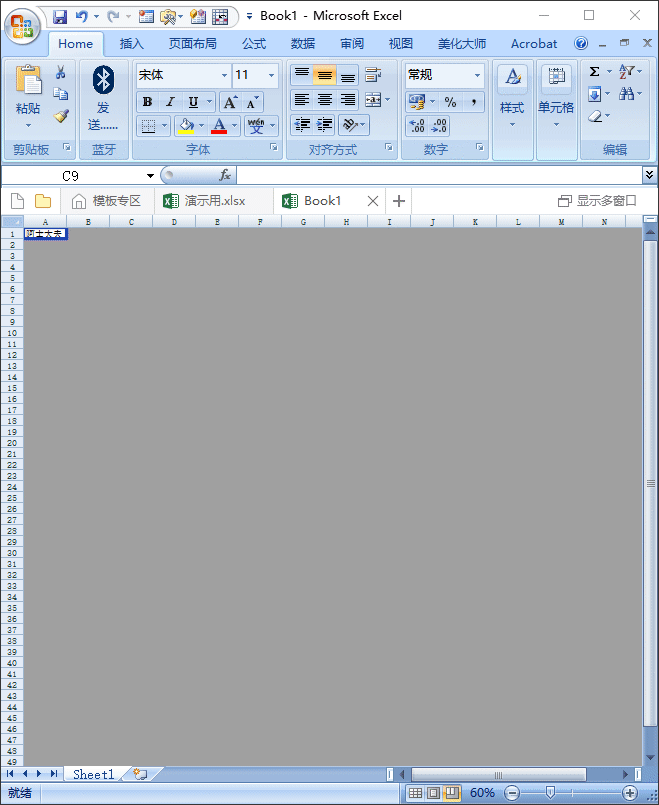Open 模板专区 template zone

[107, 201]
